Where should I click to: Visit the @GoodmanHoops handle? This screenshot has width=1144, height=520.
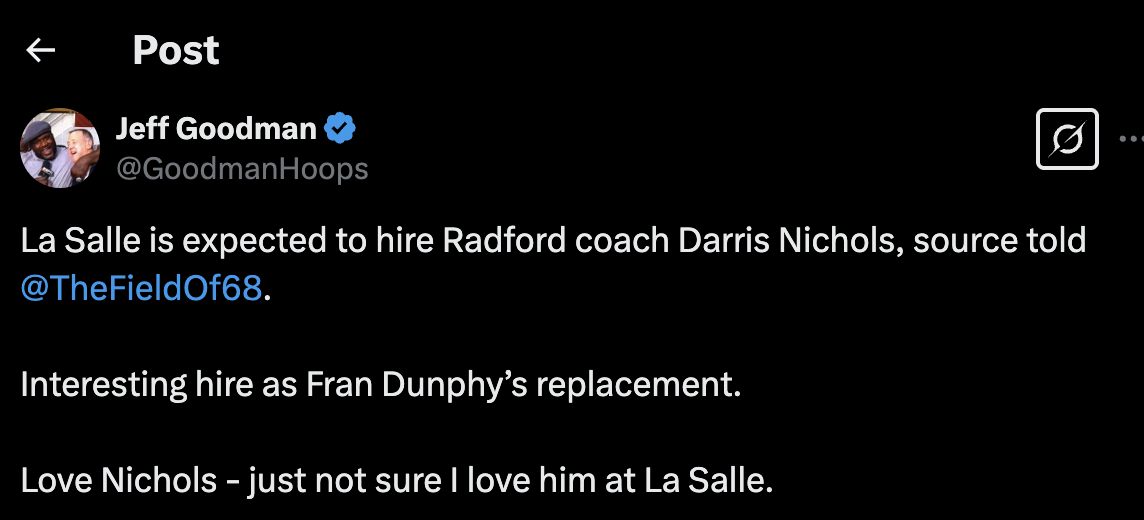(x=242, y=169)
